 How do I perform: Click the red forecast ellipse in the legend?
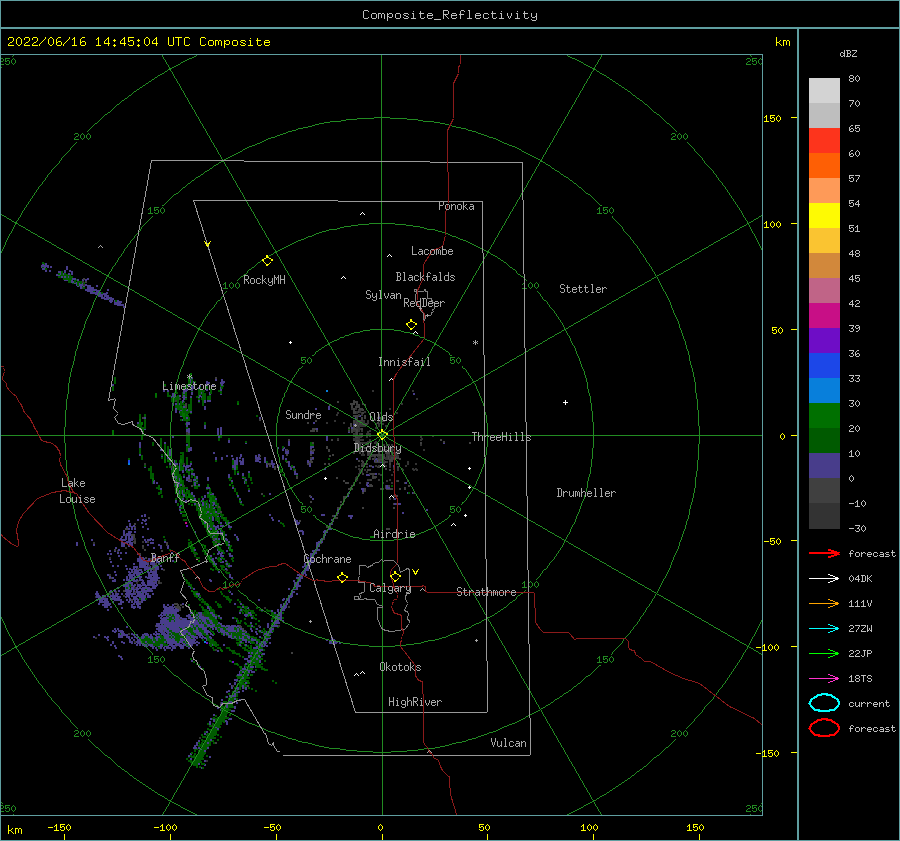click(824, 728)
